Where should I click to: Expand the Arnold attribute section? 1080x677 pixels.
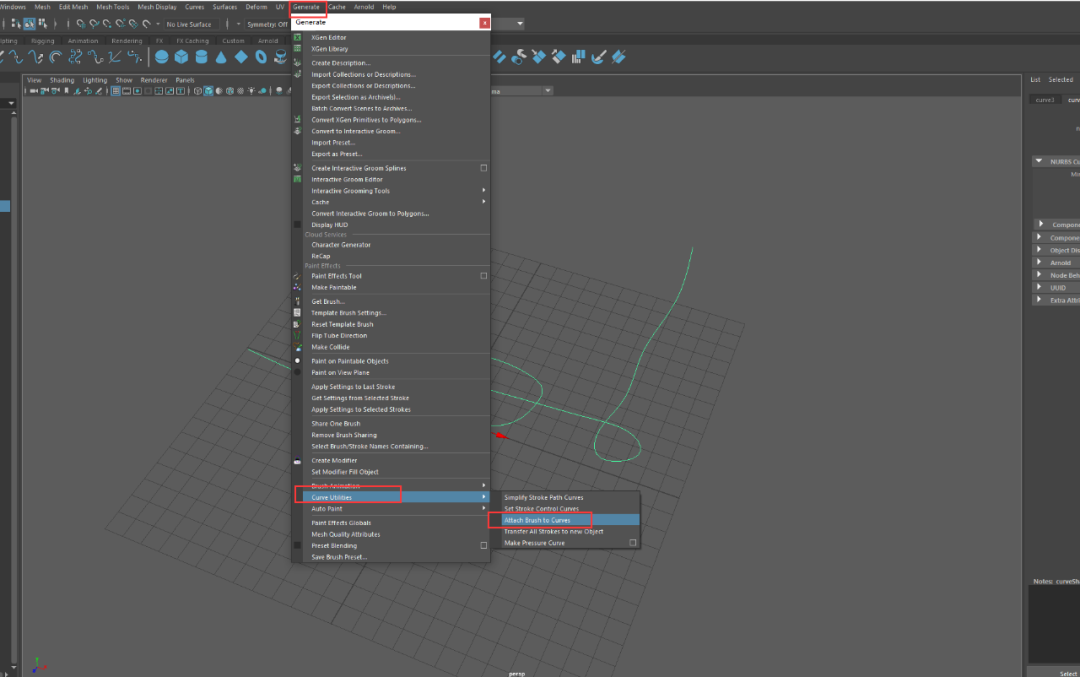pyautogui.click(x=1039, y=262)
